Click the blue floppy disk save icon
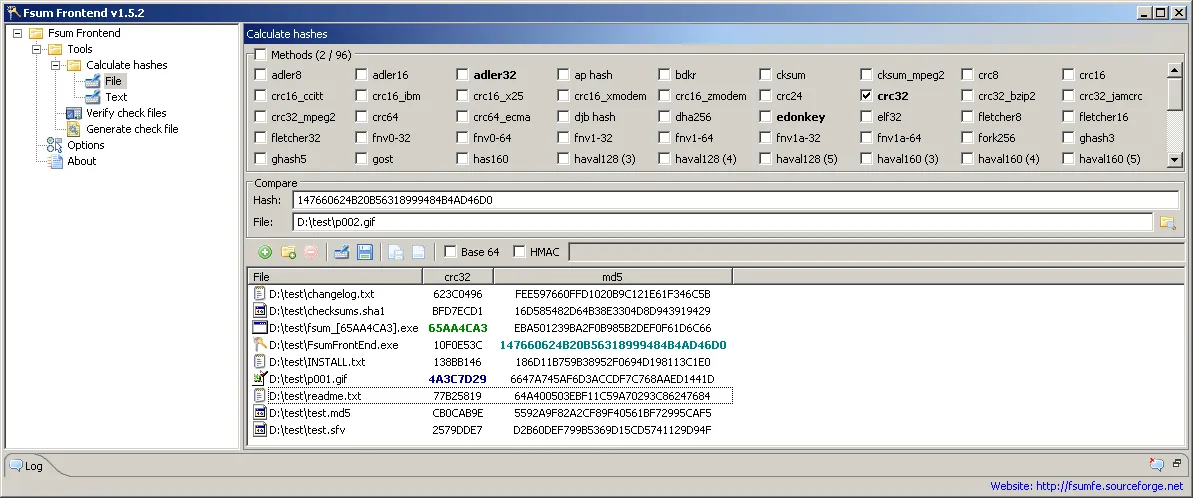The image size is (1193, 498). tap(365, 252)
